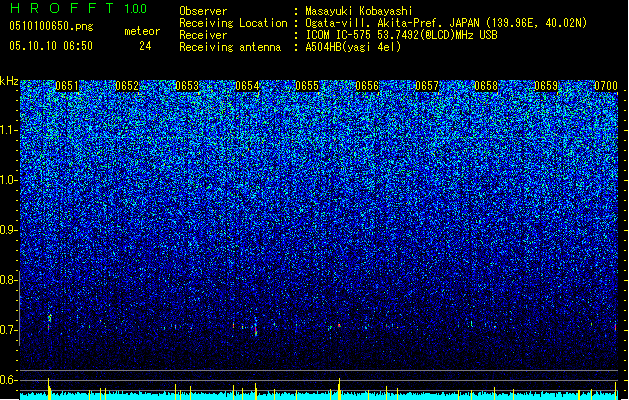Click the 0659 time marker
The image size is (629, 400).
[x=546, y=86]
